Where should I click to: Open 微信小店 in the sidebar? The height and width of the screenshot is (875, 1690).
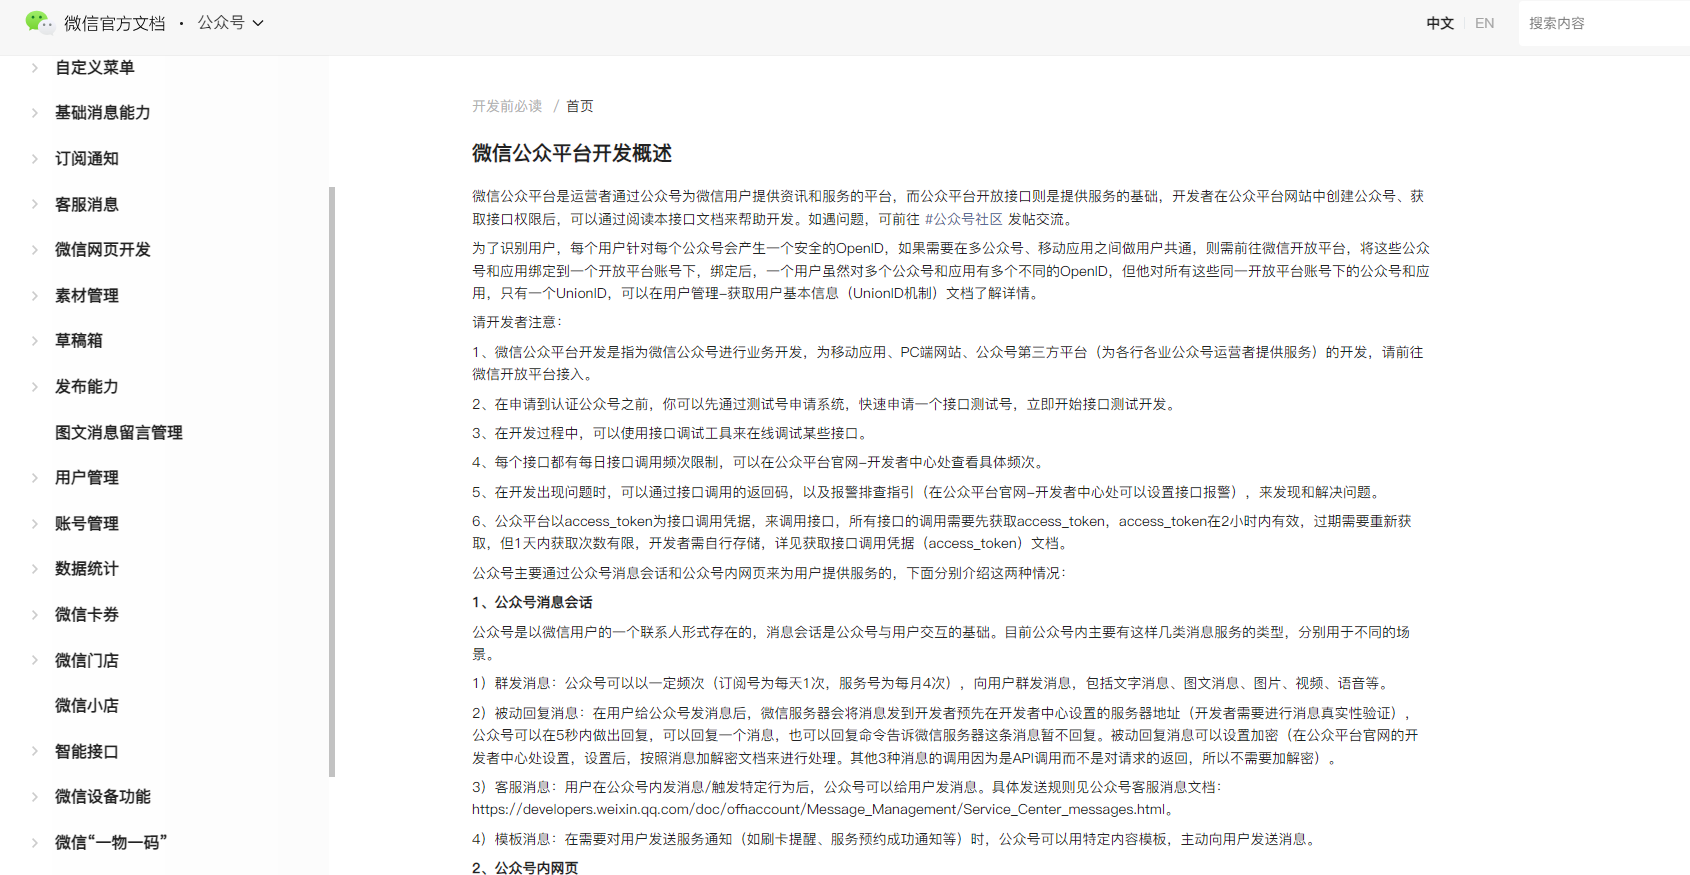point(86,706)
